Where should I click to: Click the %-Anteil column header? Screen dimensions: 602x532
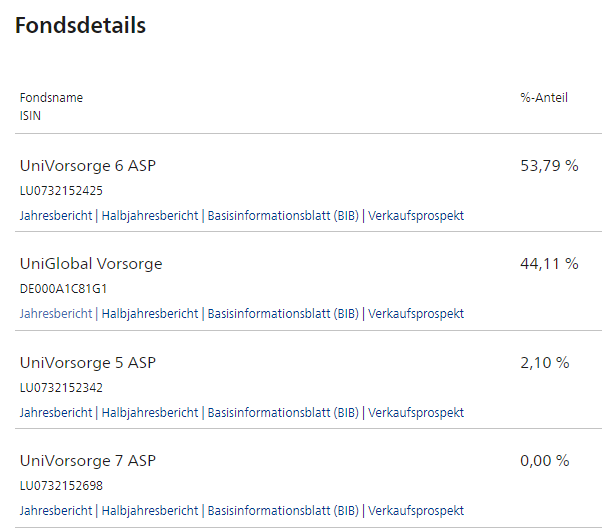544,97
